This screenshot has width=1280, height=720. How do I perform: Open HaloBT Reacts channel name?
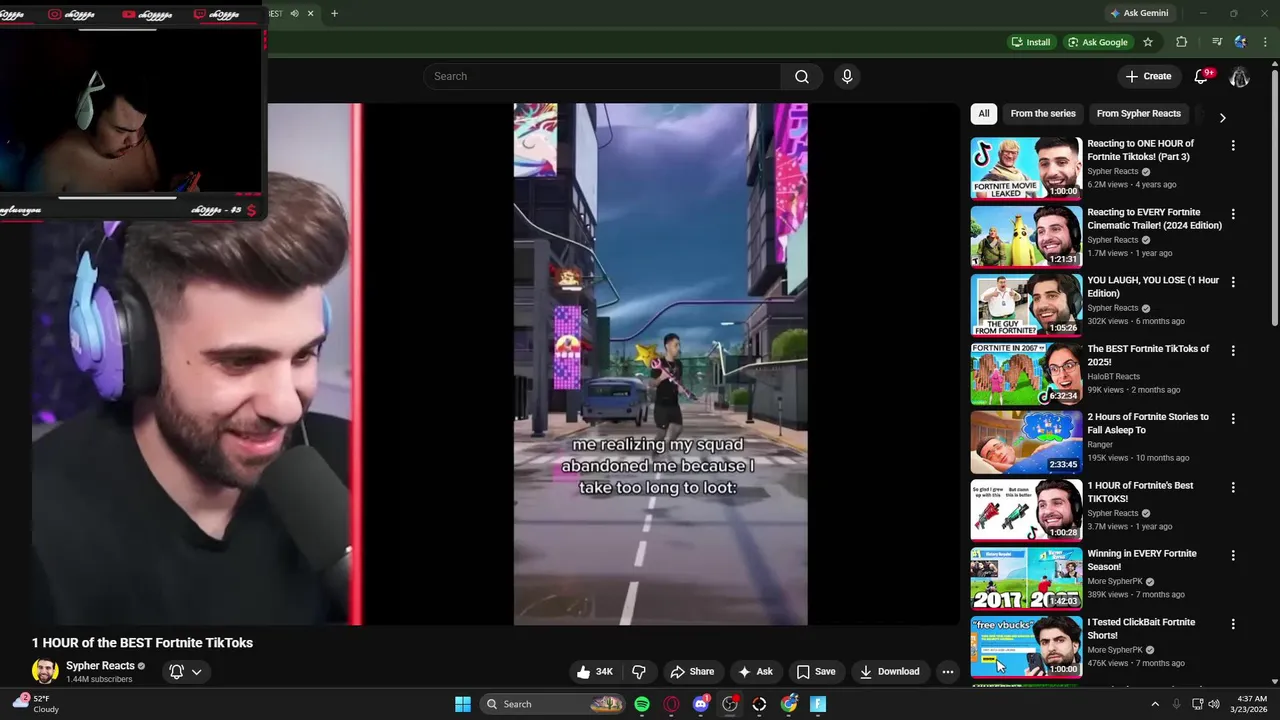point(1113,377)
